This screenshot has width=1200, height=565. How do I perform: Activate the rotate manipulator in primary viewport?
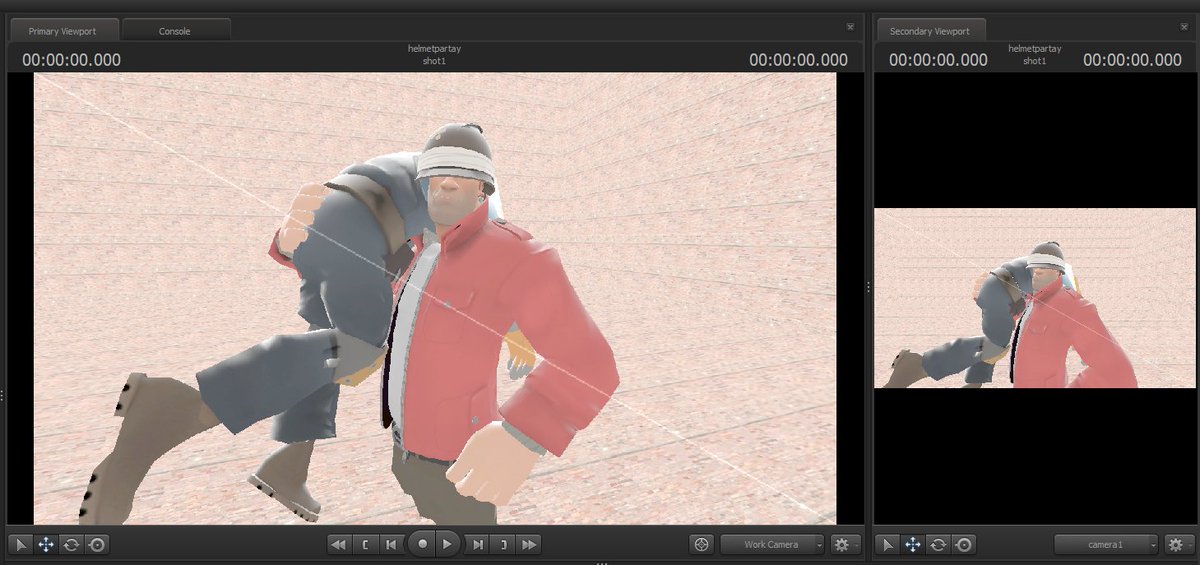click(x=71, y=545)
